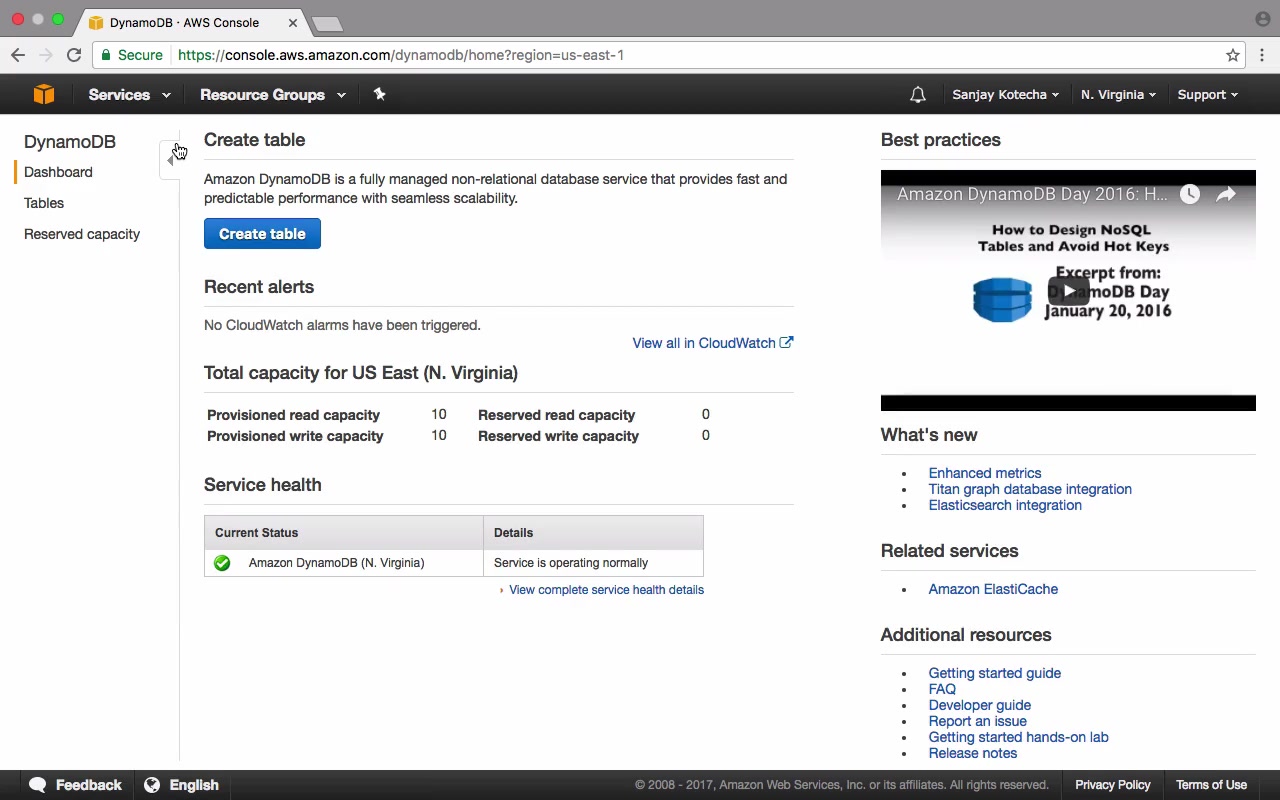Open the N. Virginia region selector
Viewport: 1280px width, 800px height.
tap(1118, 95)
